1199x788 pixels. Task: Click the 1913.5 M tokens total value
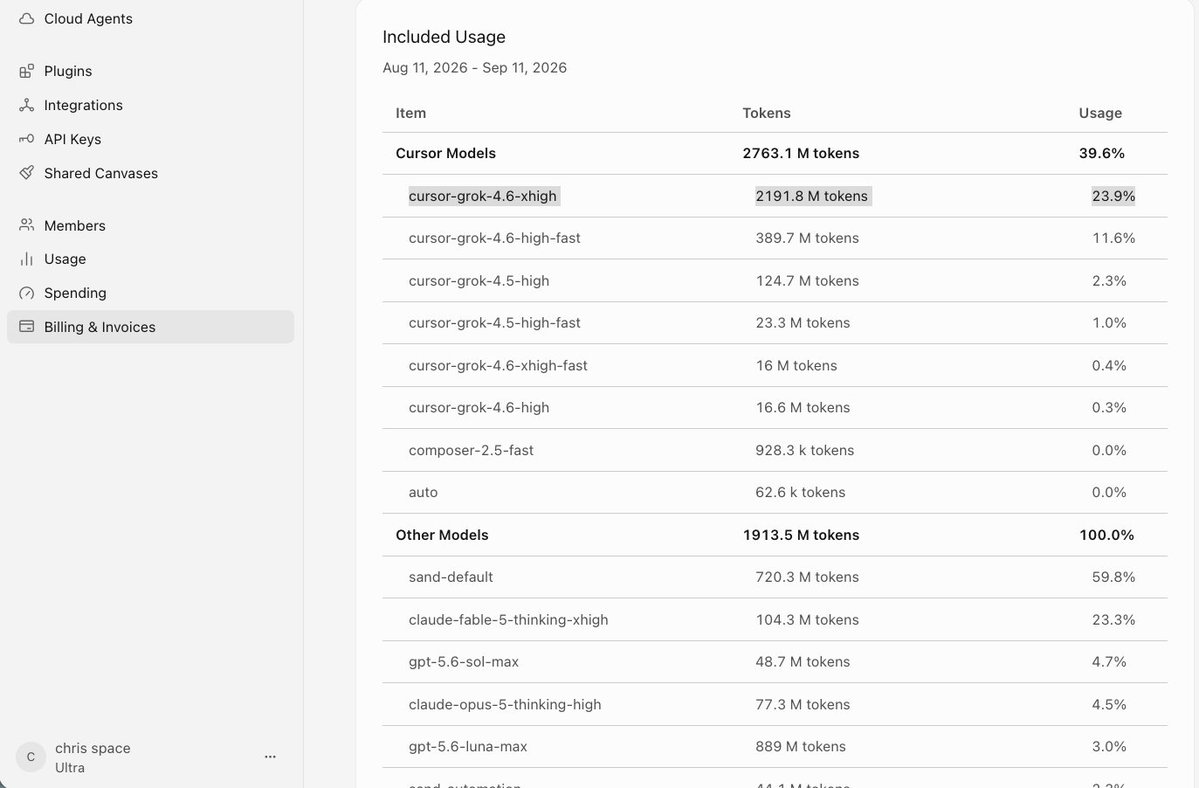pos(801,535)
